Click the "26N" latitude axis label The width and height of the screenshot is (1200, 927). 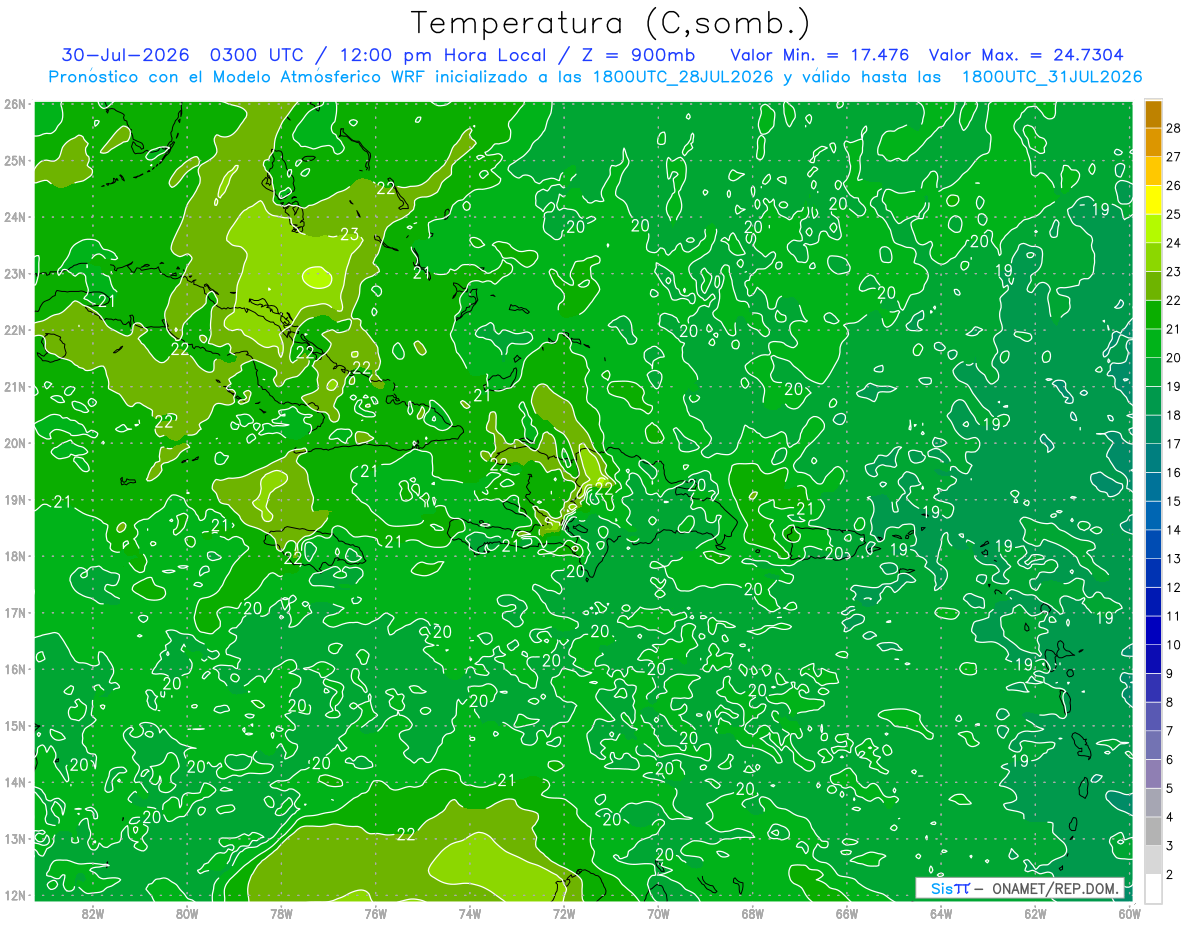click(x=14, y=104)
